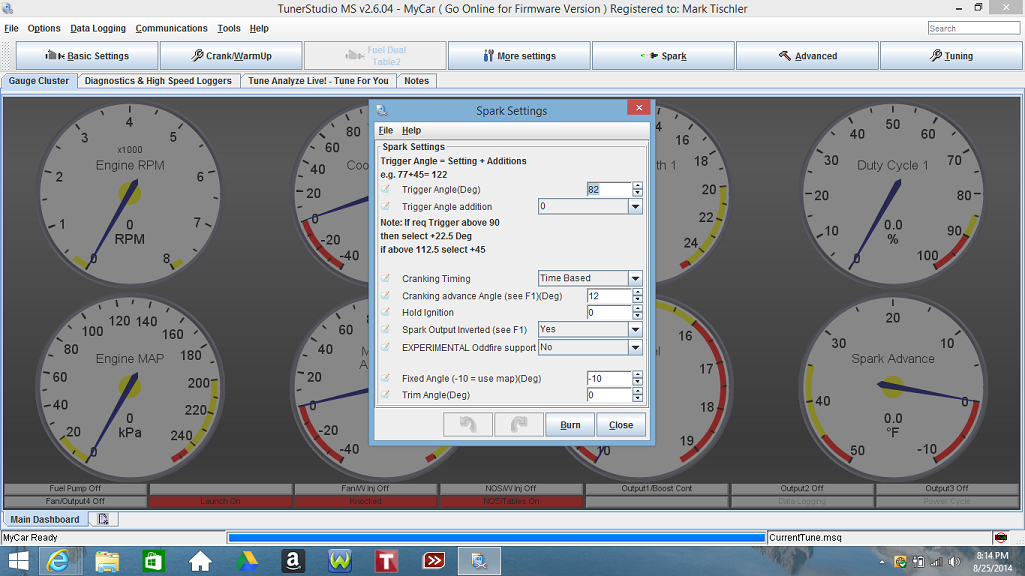Click the help icon next to Cranking Timing
1025x576 pixels.
click(386, 279)
